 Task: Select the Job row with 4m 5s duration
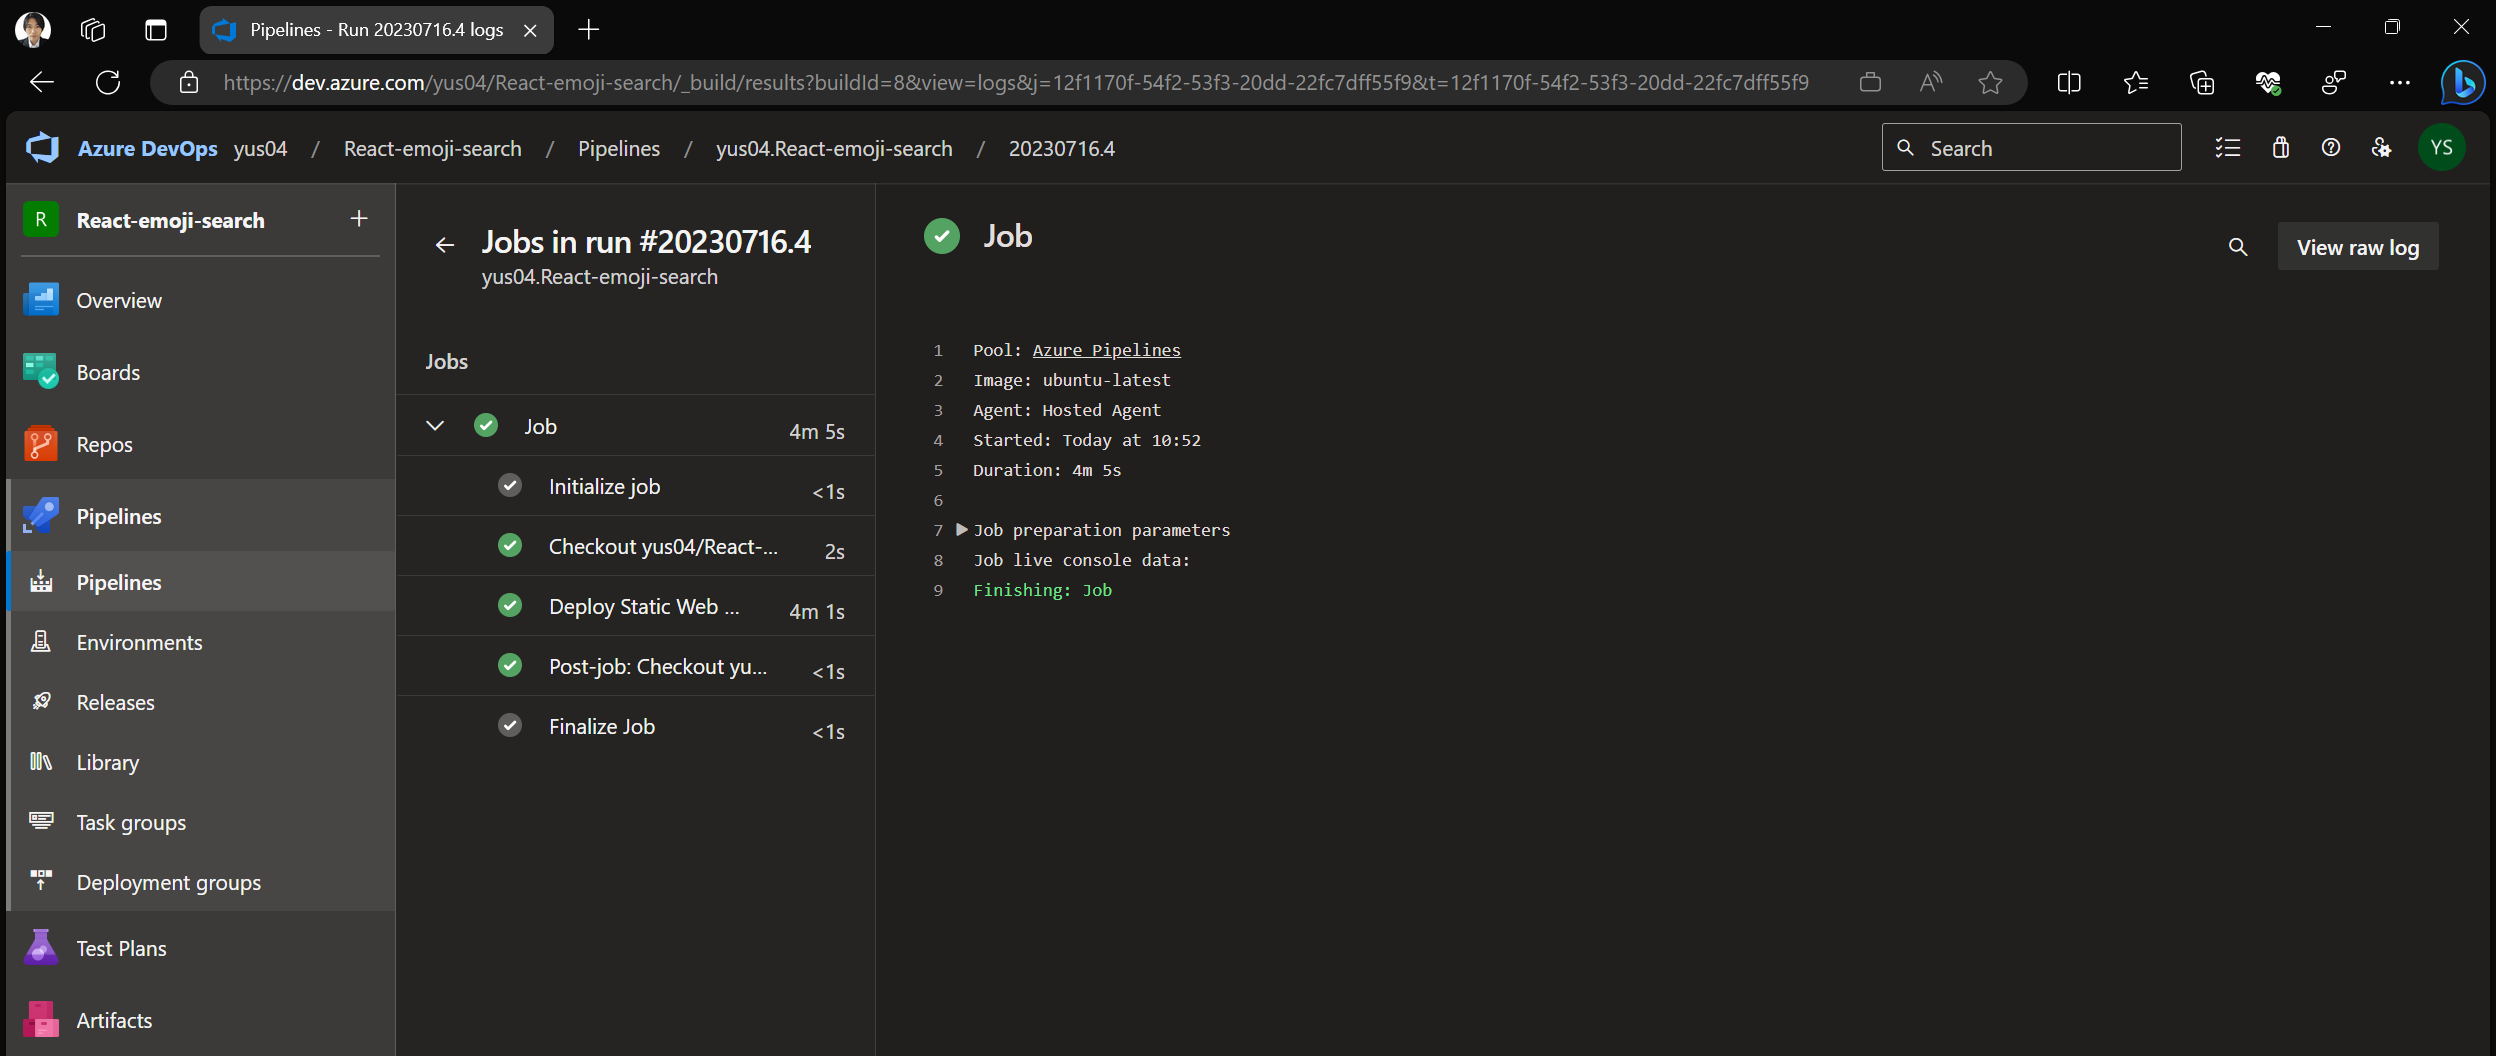(636, 427)
